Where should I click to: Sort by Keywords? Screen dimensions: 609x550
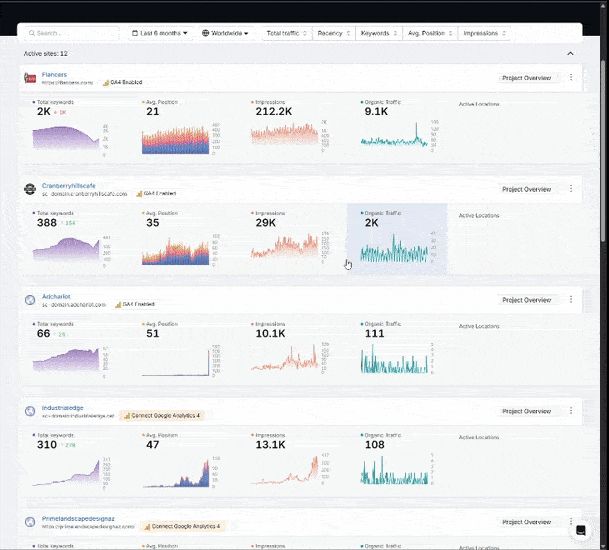coord(379,33)
